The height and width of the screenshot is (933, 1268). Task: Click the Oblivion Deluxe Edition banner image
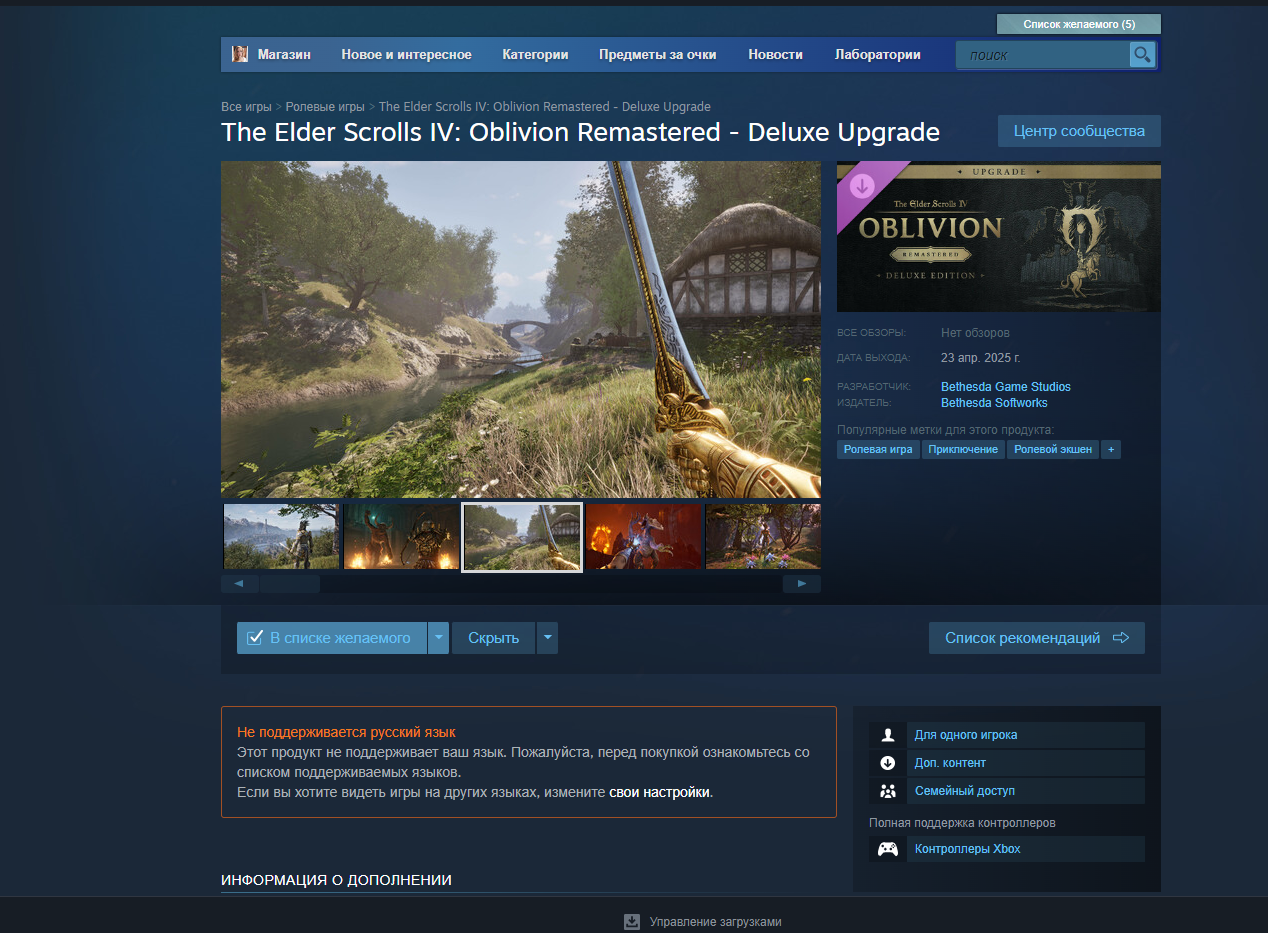(999, 237)
